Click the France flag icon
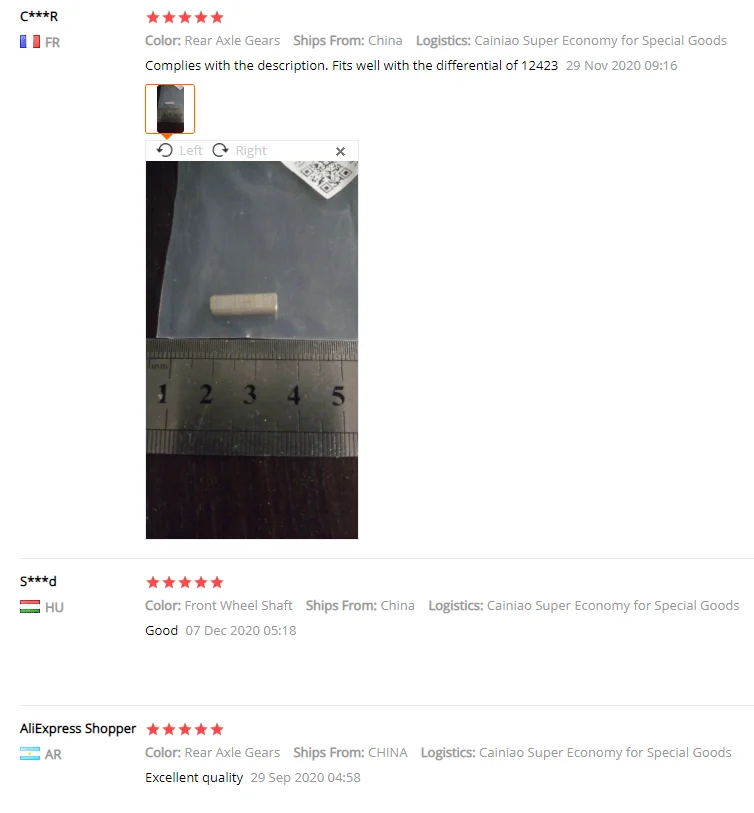754x813 pixels. 30,42
